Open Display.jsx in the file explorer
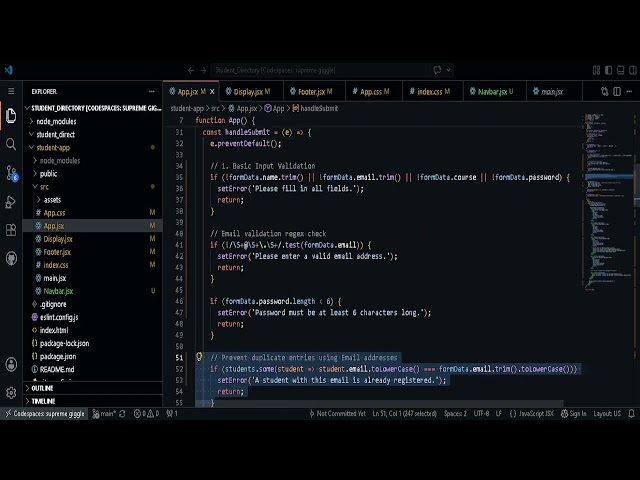Screen dimensions: 640x480 click(x=93, y=239)
